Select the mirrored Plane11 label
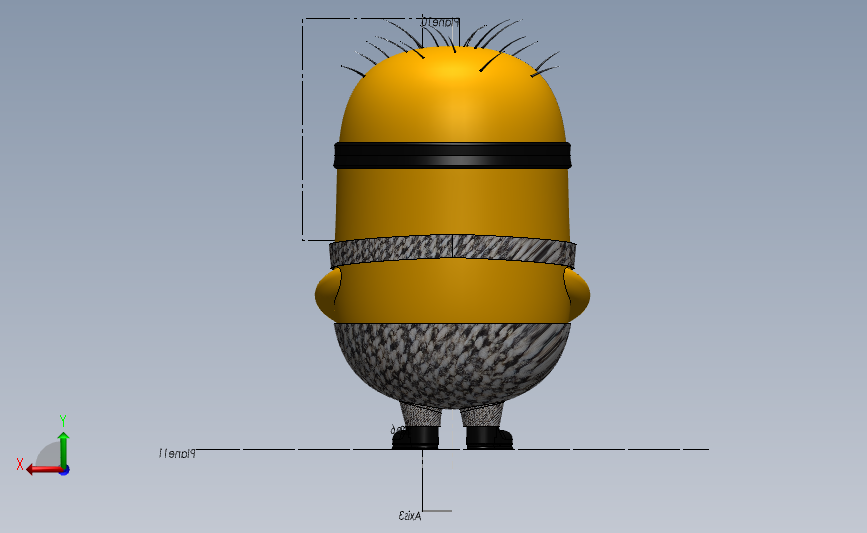Image resolution: width=867 pixels, height=533 pixels. pyautogui.click(x=177, y=453)
